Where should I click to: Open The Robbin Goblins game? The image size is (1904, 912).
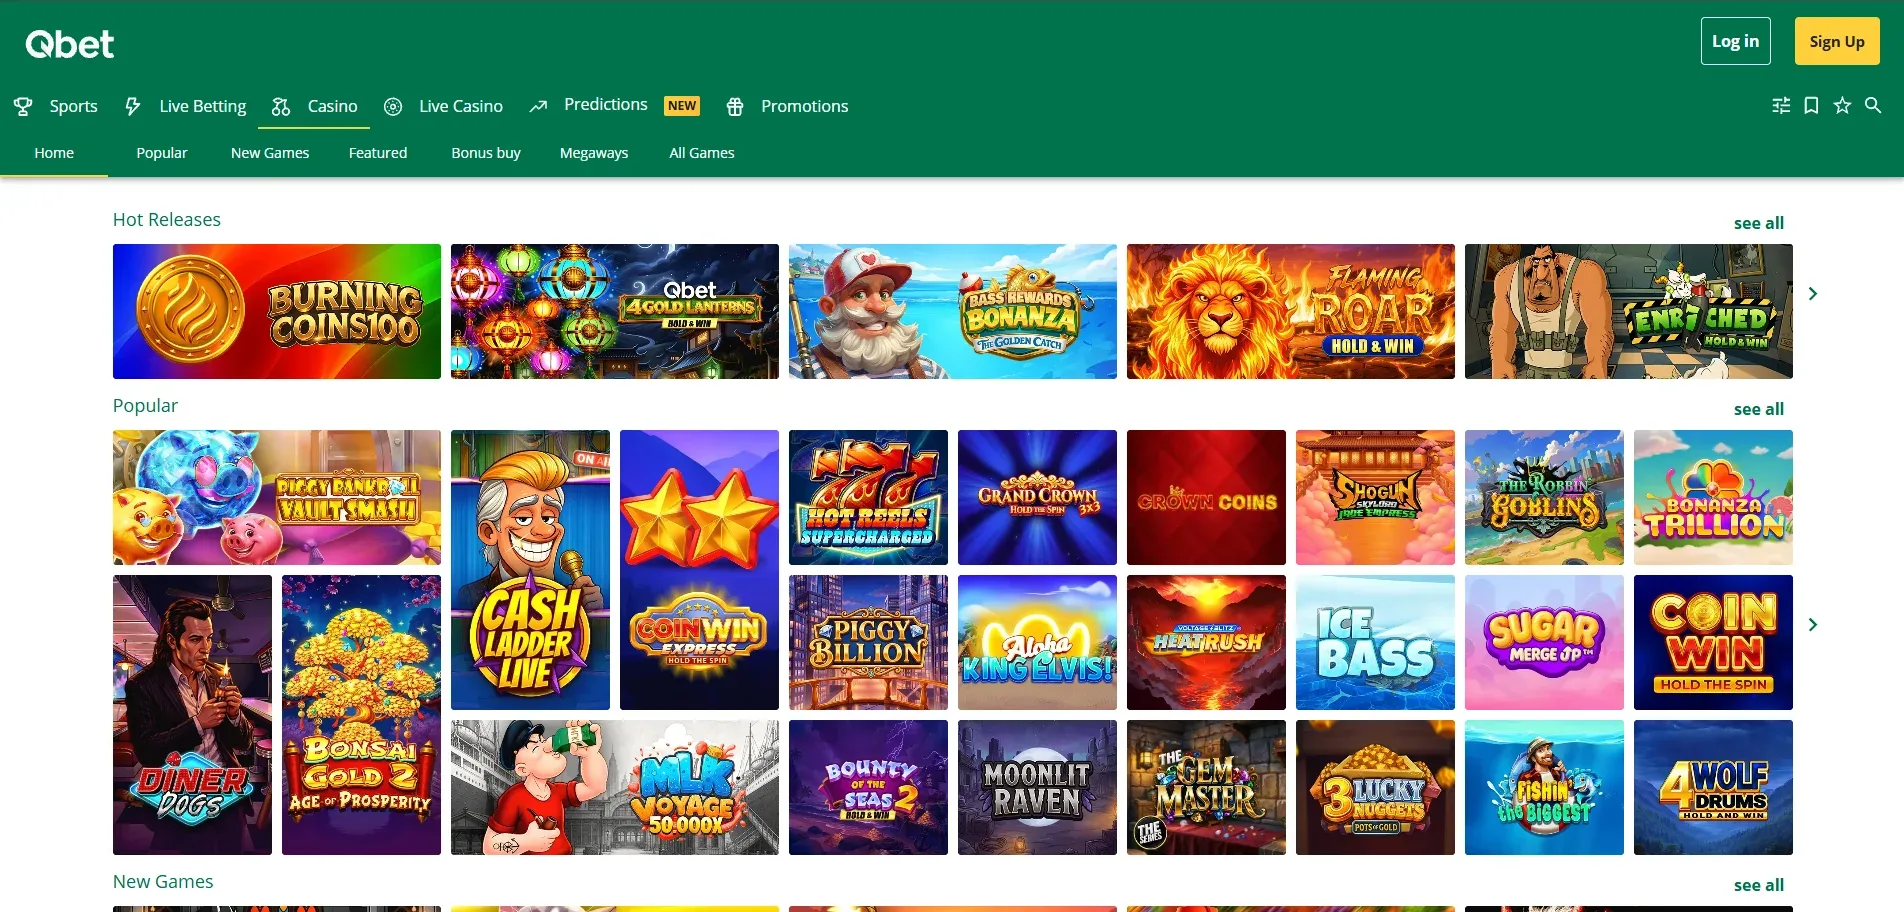[x=1544, y=497]
